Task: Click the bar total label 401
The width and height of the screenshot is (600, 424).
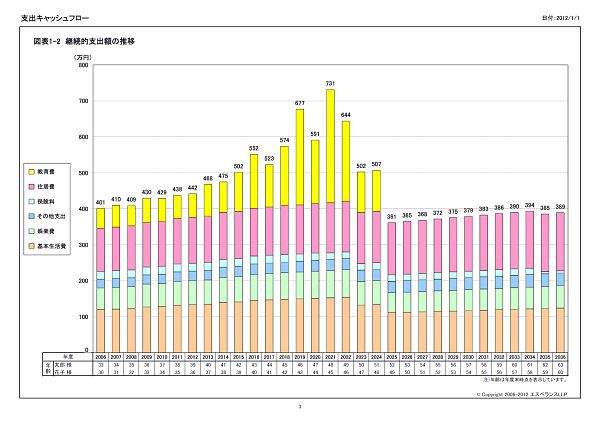Action: [101, 203]
